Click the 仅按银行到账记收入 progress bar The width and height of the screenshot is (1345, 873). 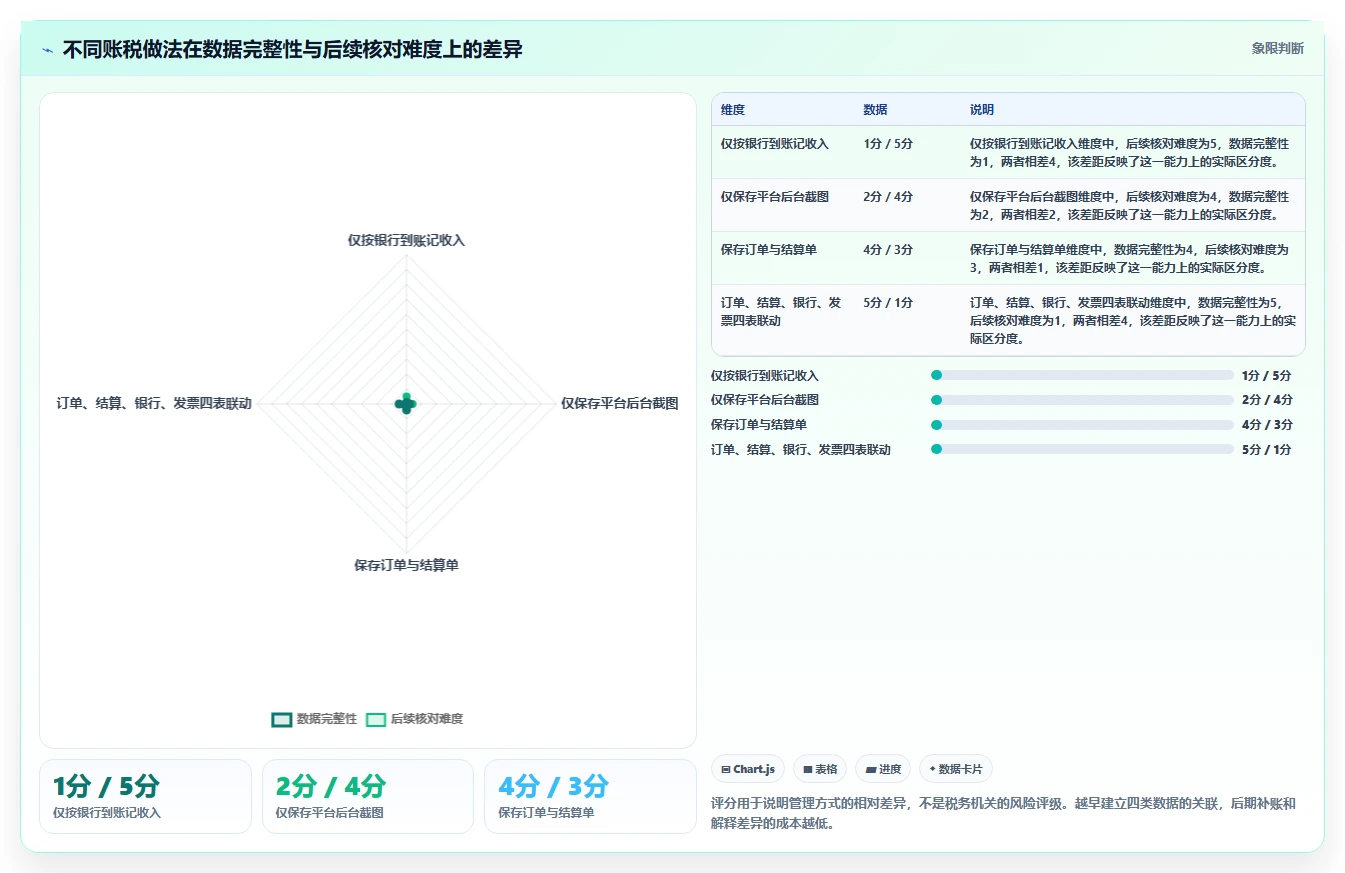tap(1082, 375)
